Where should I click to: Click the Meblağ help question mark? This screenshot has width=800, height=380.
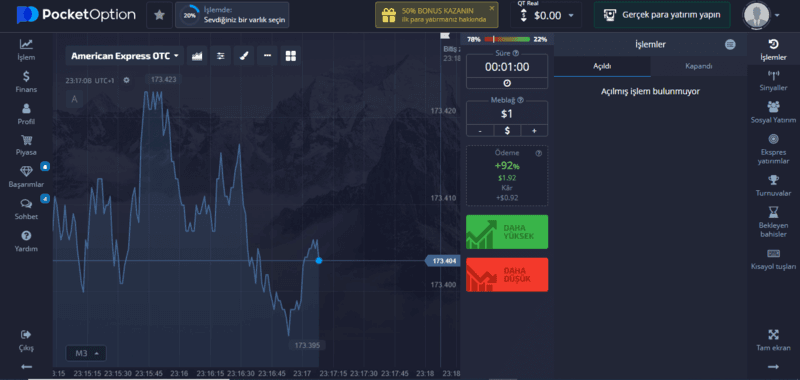click(x=520, y=100)
